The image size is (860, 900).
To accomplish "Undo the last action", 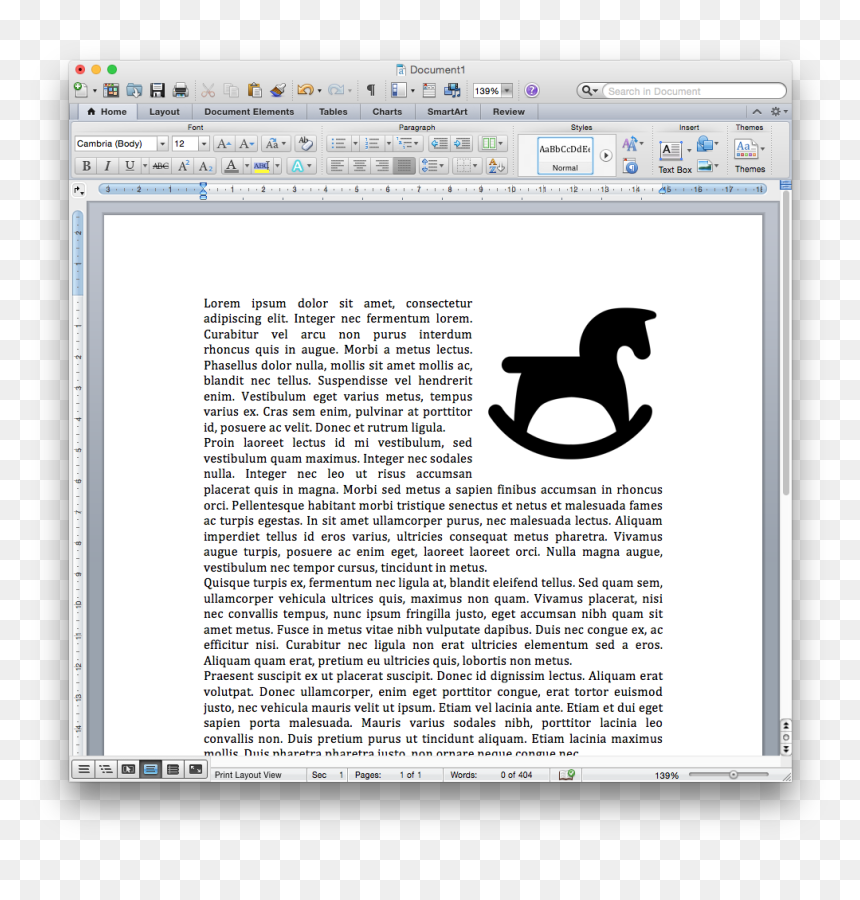I will (305, 90).
